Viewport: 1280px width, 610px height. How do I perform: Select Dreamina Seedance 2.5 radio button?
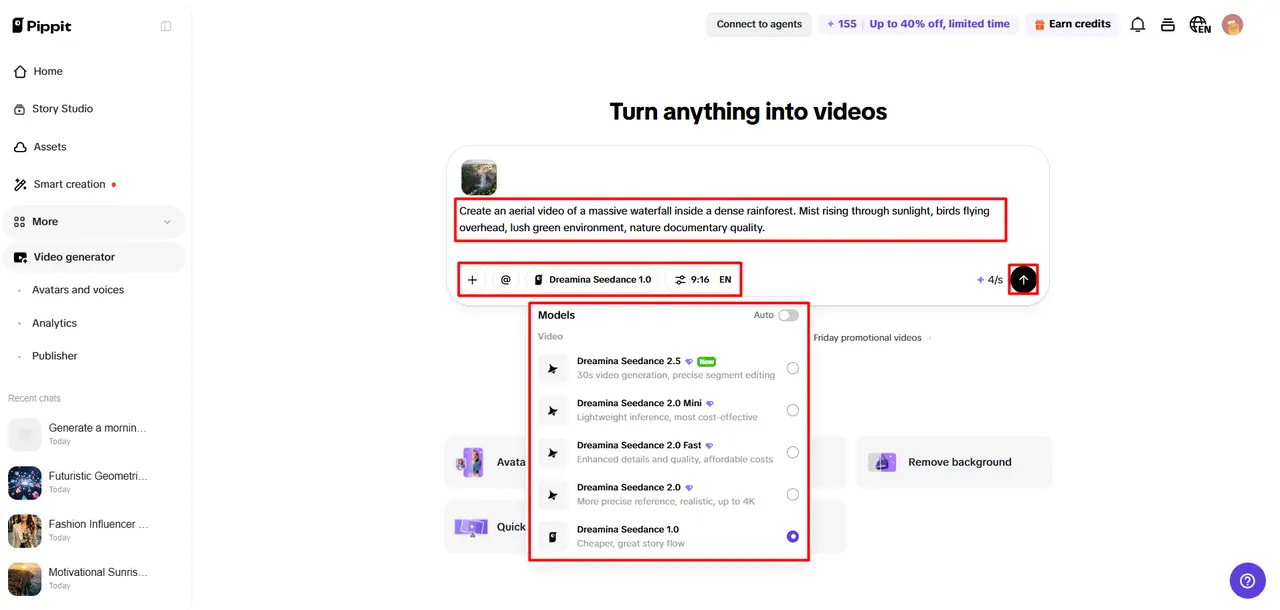point(793,368)
